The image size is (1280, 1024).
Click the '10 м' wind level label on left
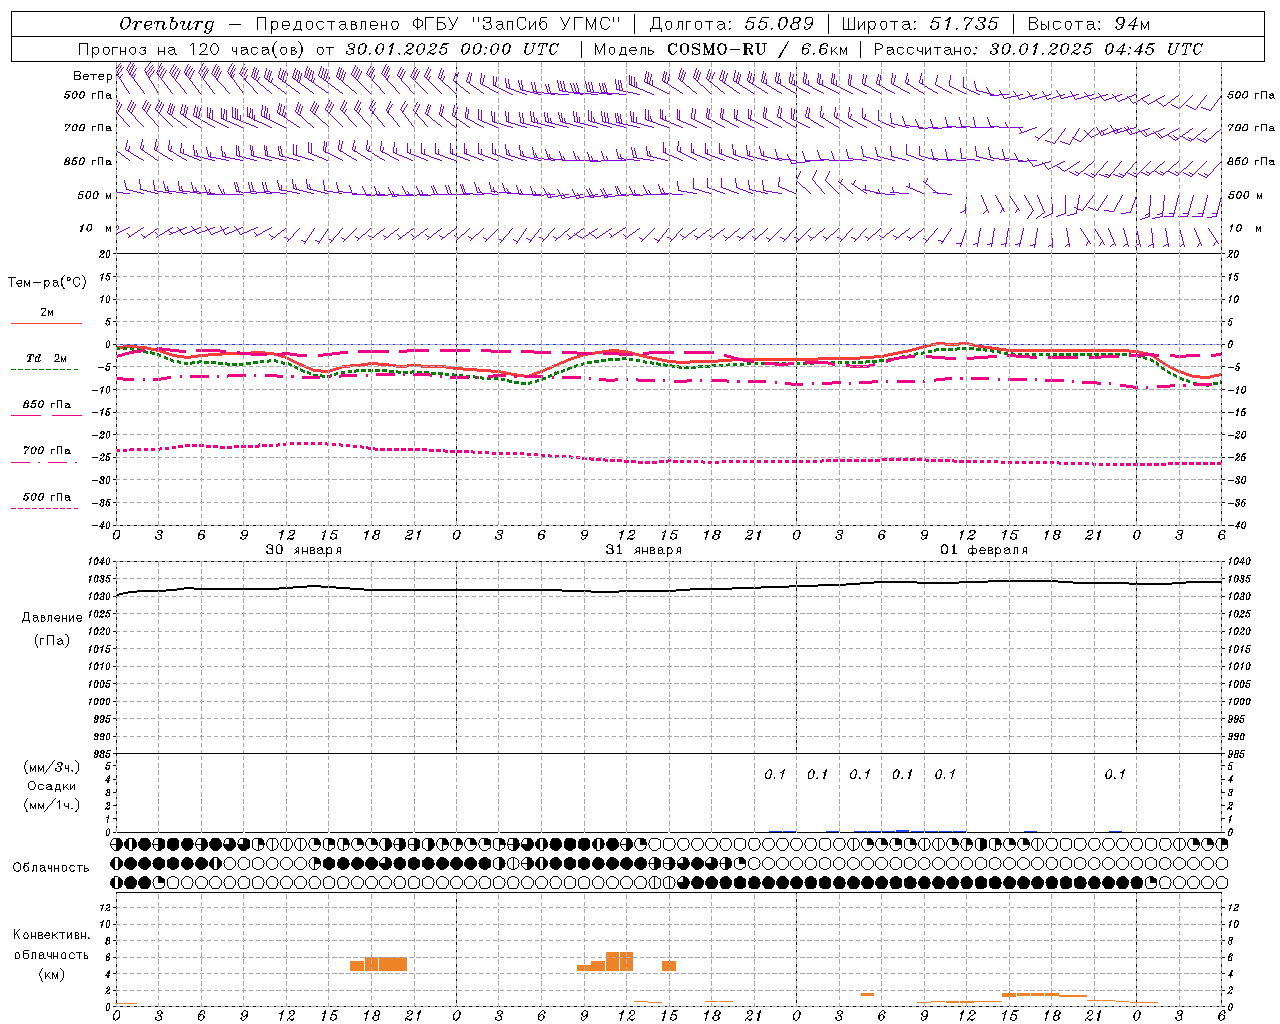(95, 228)
